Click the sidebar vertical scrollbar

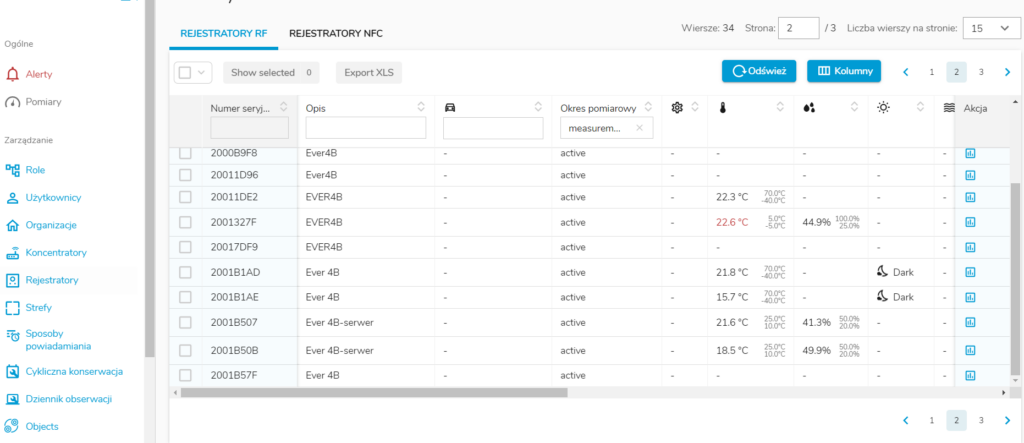pos(150,178)
